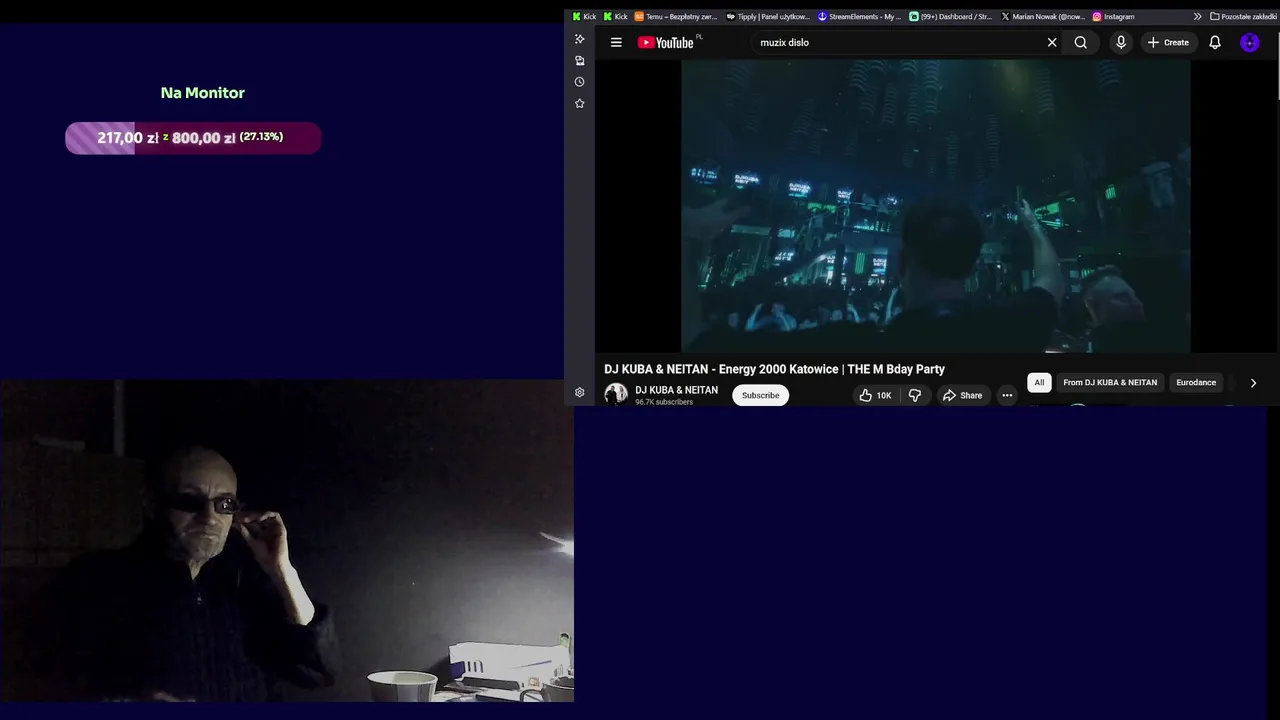Open the purple account avatar menu
This screenshot has height=720, width=1280.
point(1249,42)
